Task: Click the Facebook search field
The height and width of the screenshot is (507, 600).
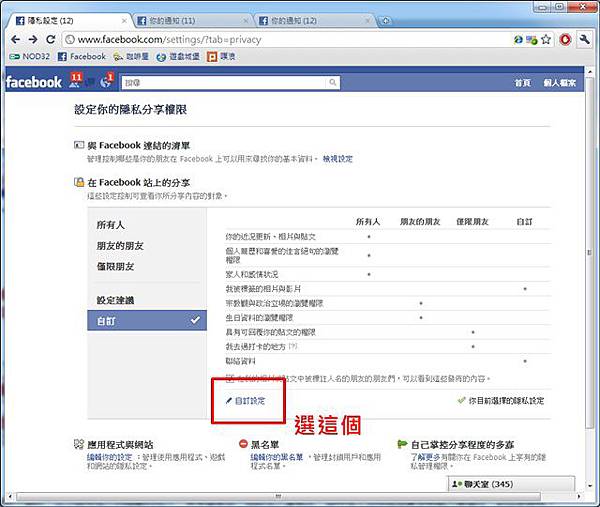Action: [x=225, y=83]
